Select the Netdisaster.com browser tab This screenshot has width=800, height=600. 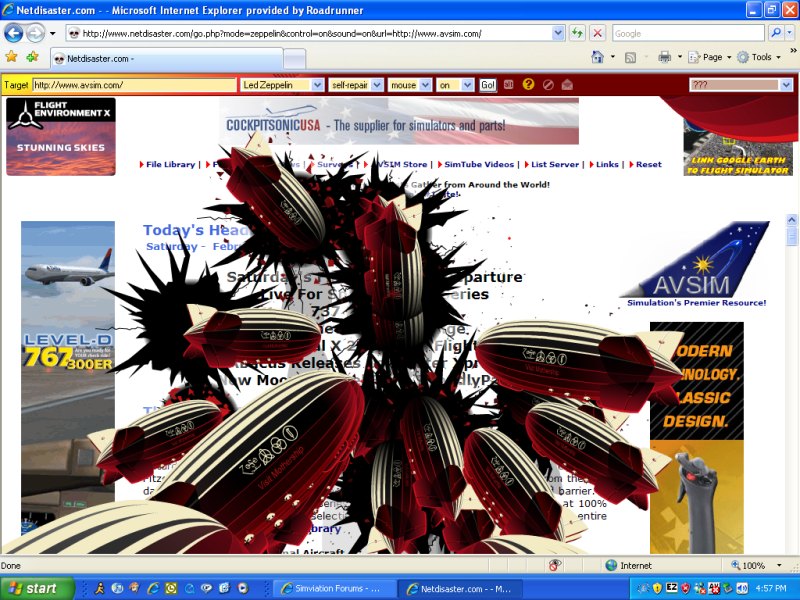coord(167,59)
